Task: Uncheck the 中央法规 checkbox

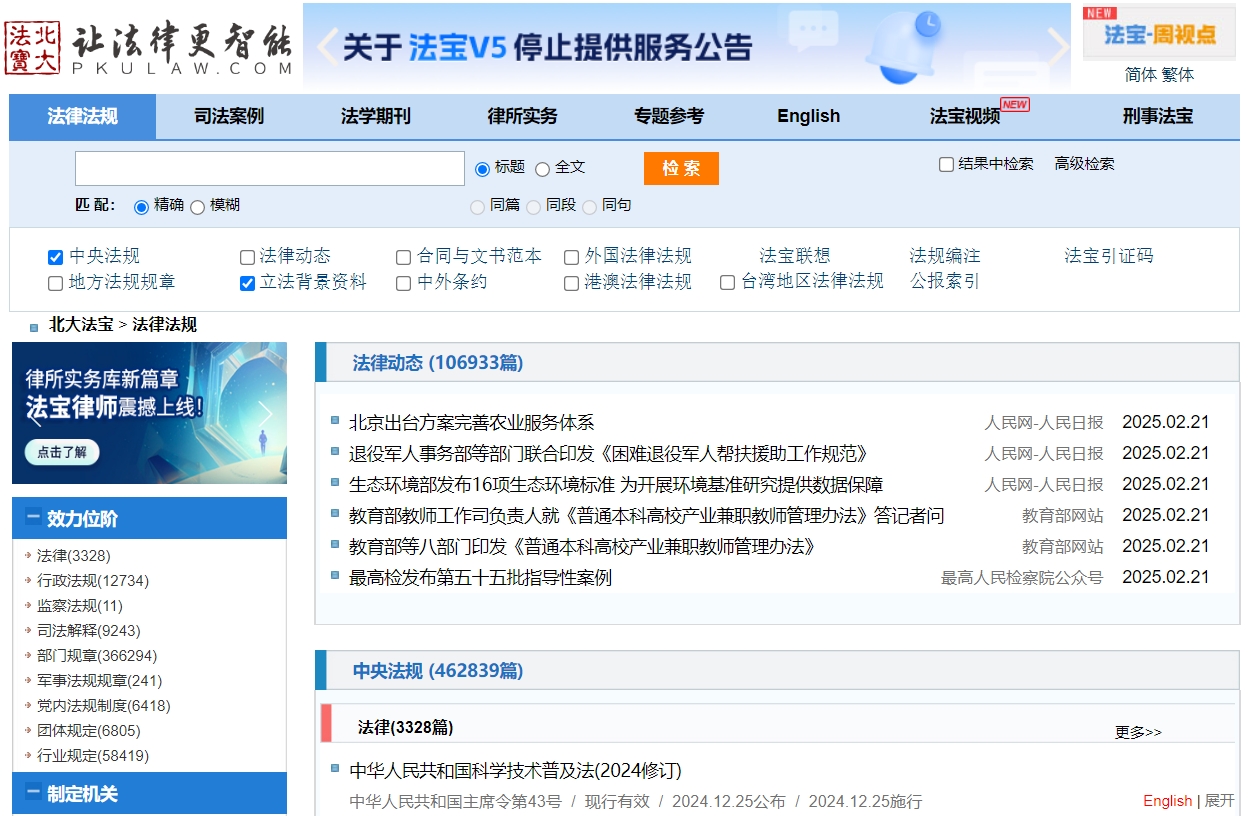Action: coord(56,257)
